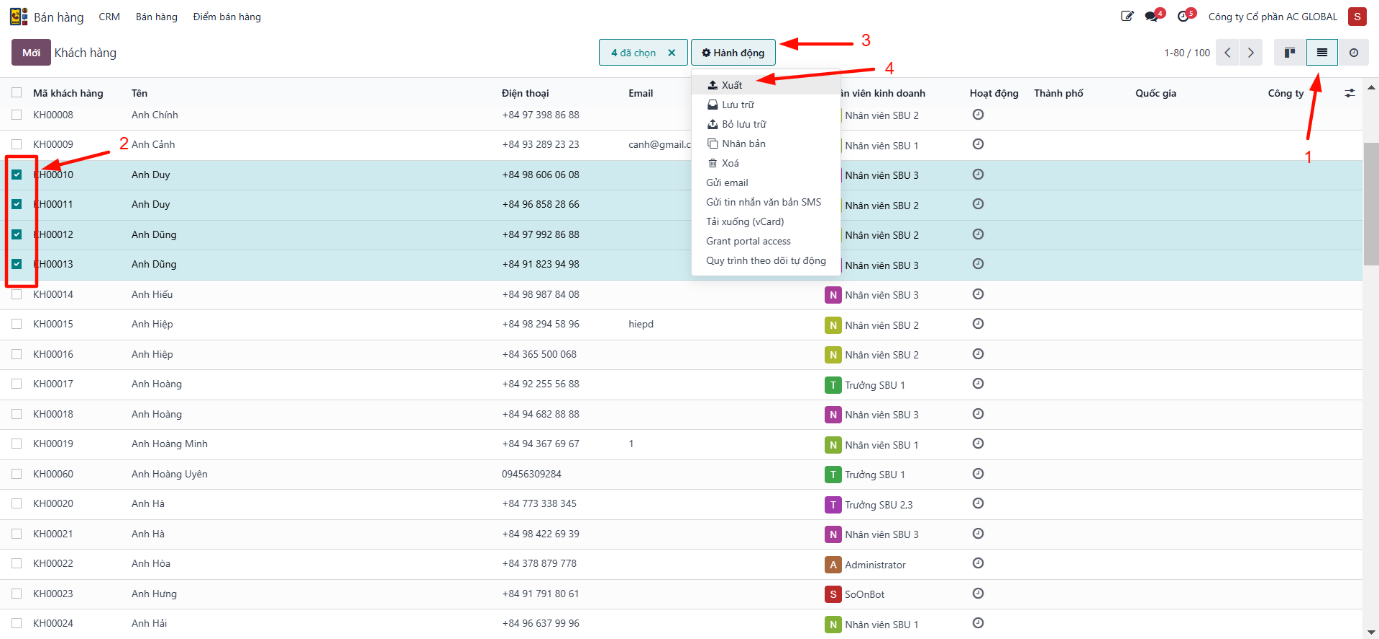The height and width of the screenshot is (639, 1379).
Task: Click Trưởng SBU 2.3 avatar icon
Action: pyautogui.click(x=833, y=505)
